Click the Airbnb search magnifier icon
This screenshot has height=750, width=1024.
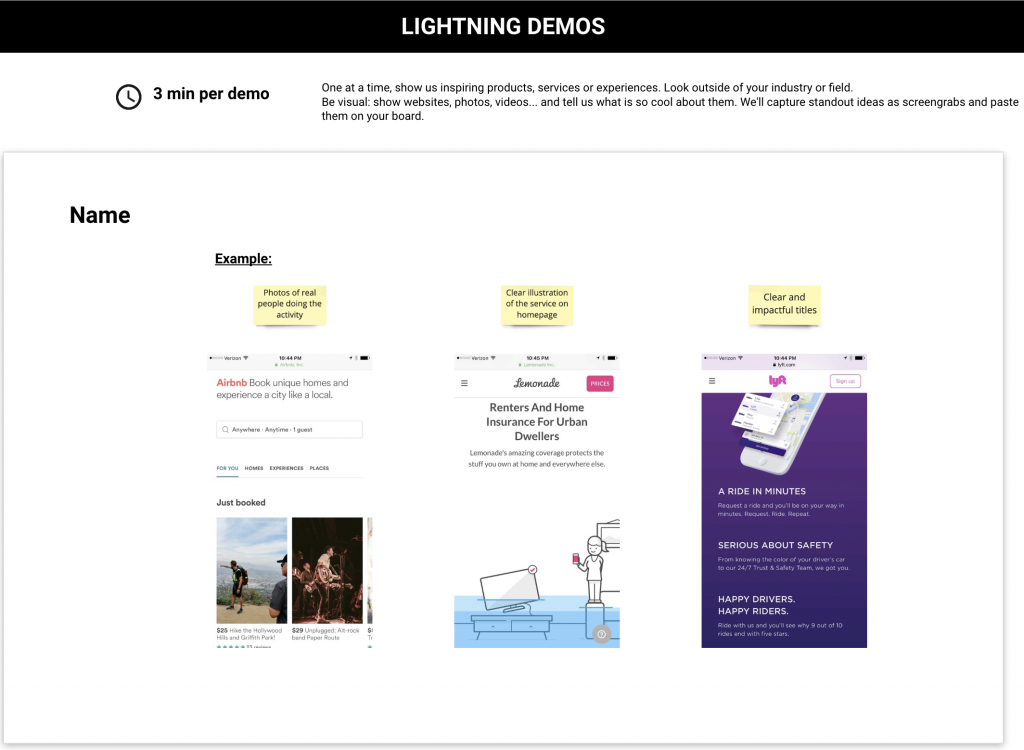point(225,429)
